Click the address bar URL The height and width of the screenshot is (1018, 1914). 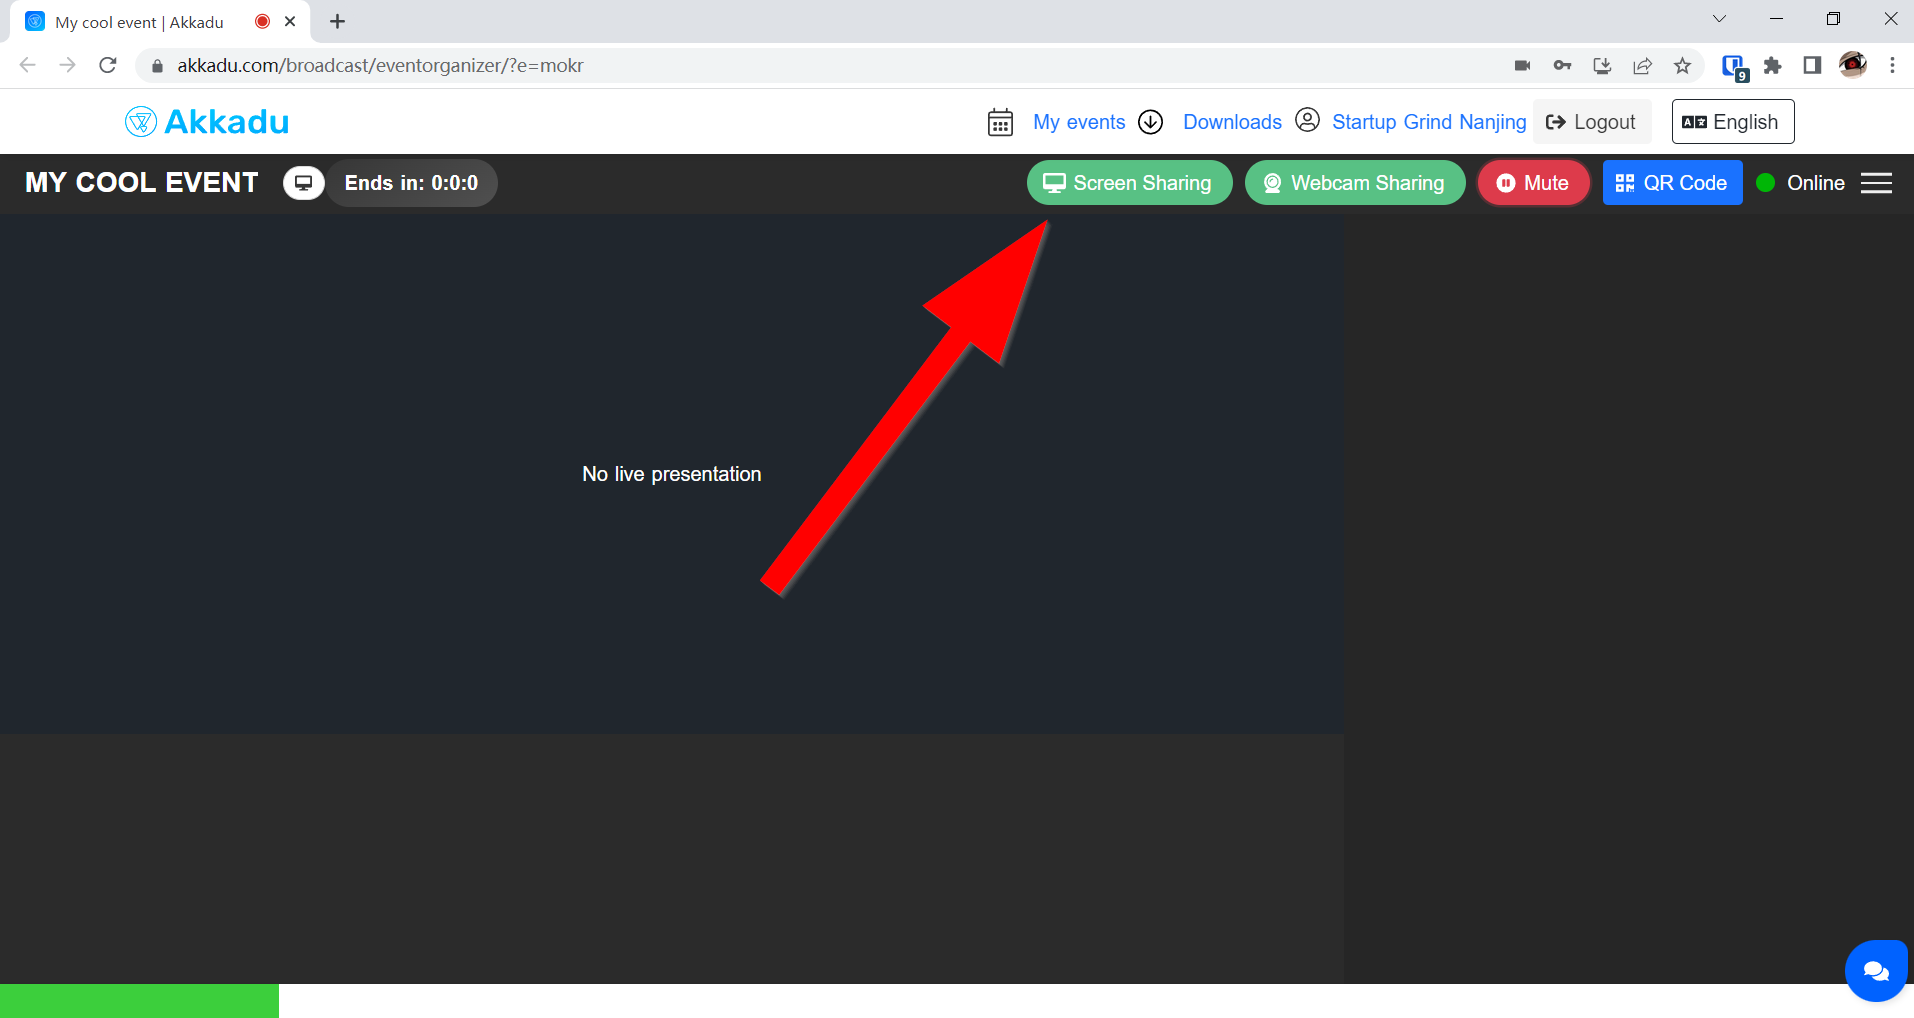coord(380,65)
